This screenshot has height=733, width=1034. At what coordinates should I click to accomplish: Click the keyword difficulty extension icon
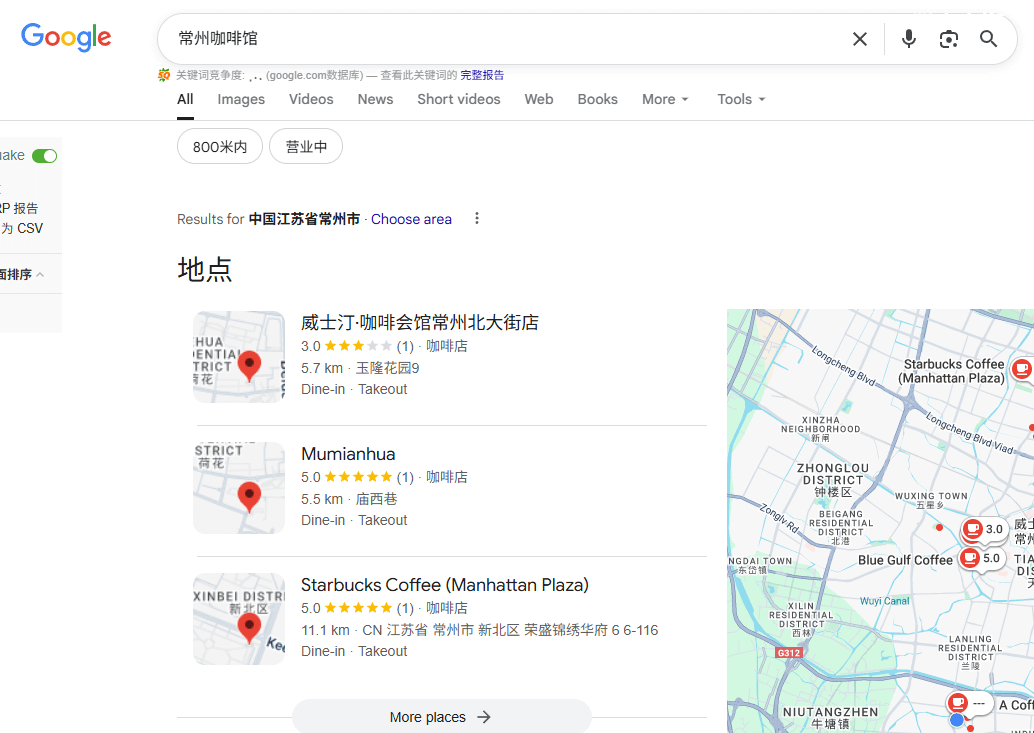coord(164,75)
